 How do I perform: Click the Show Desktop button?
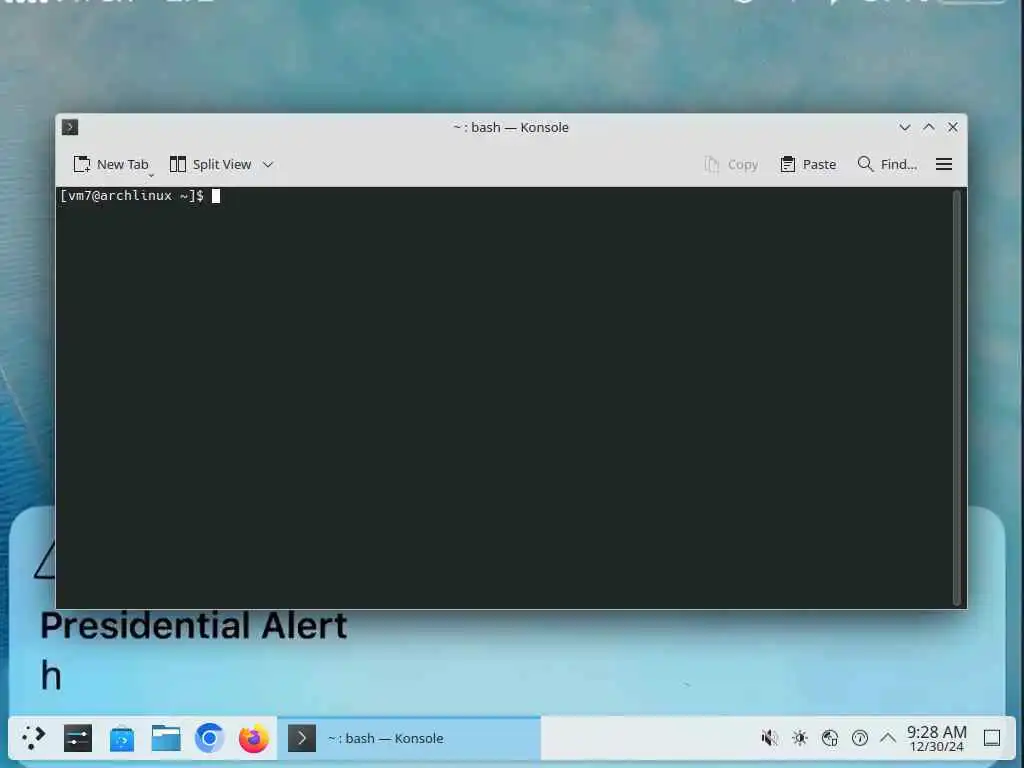[x=992, y=738]
